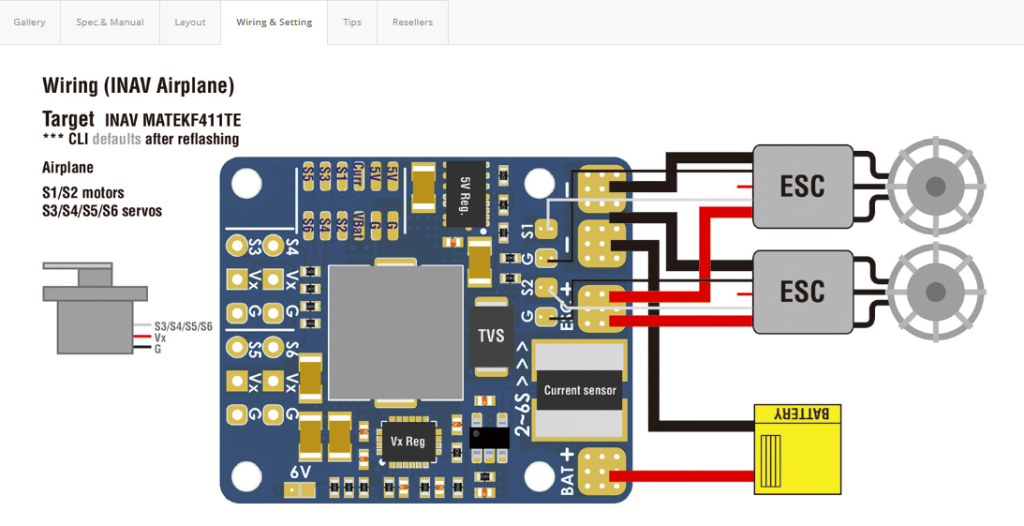This screenshot has height=526, width=1024.
Task: Click the Vx Reg chip
Action: [409, 442]
